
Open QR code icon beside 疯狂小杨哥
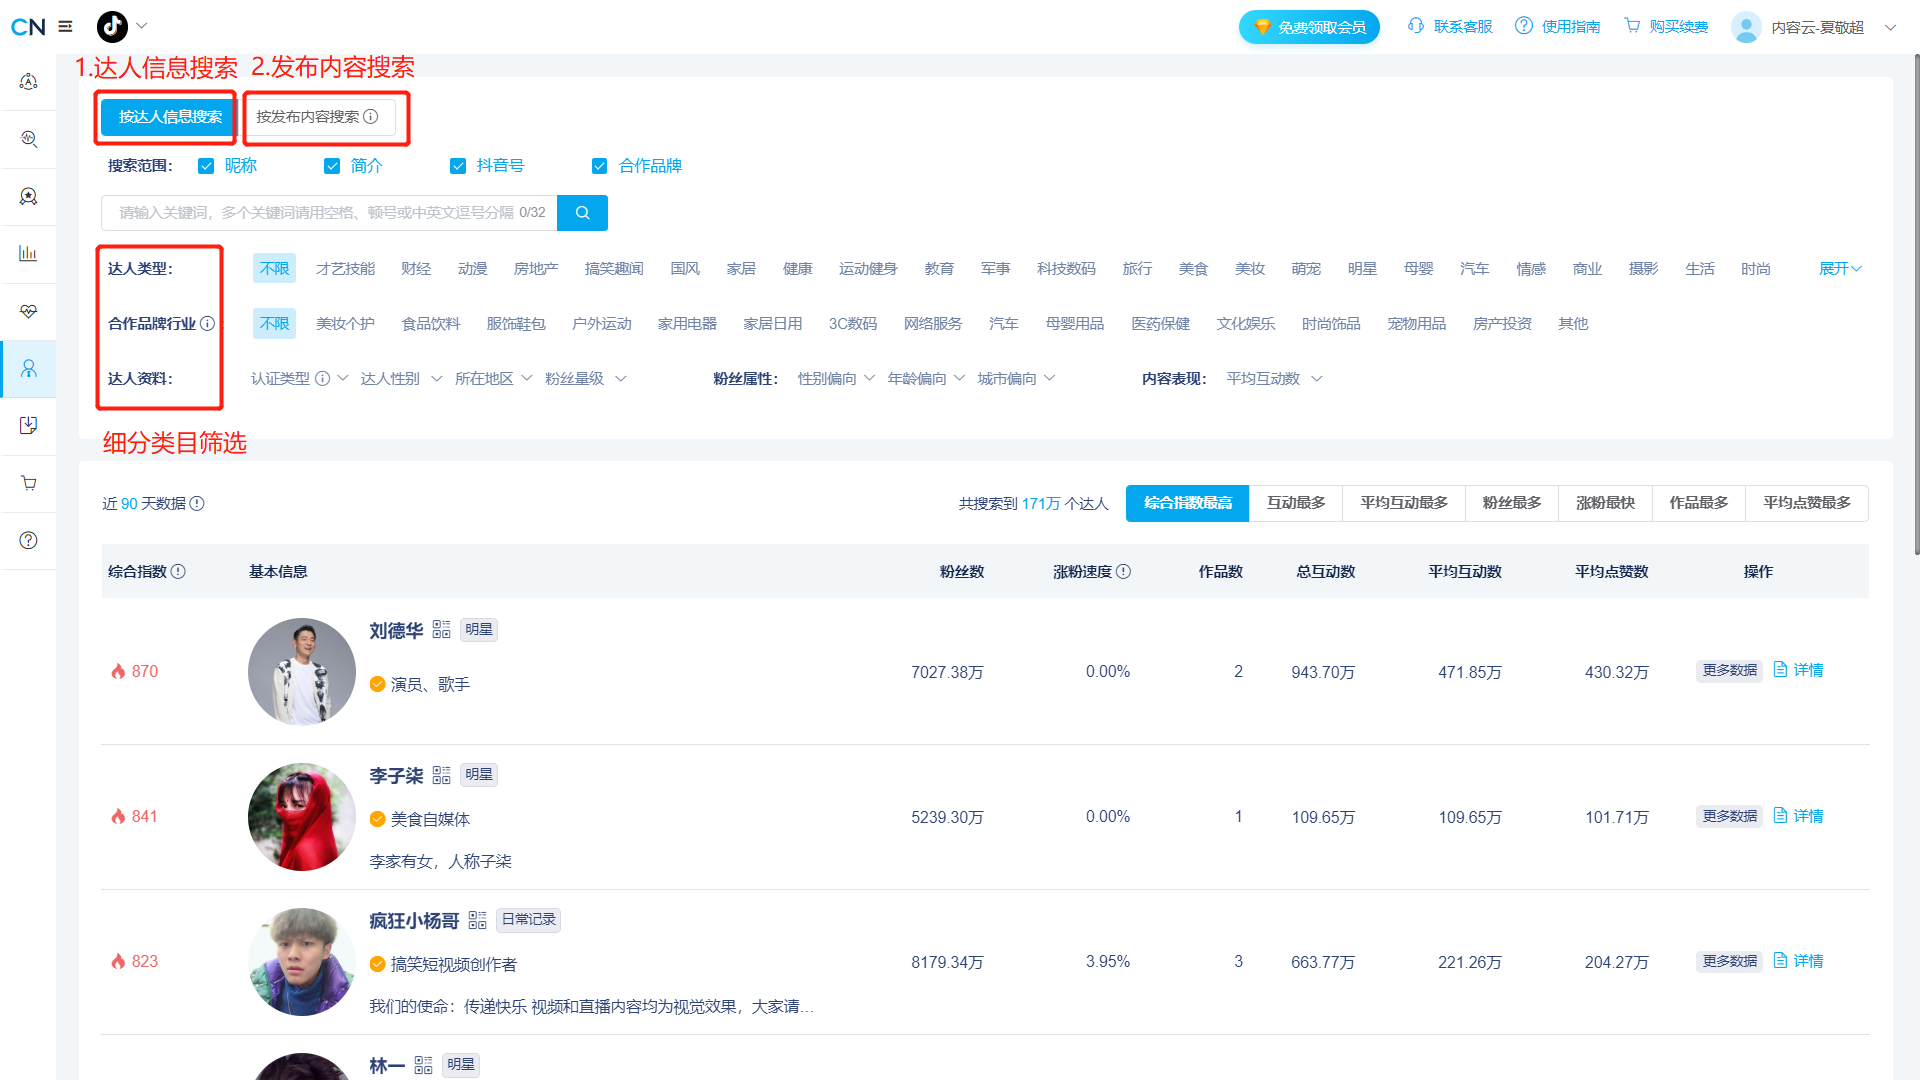477,920
